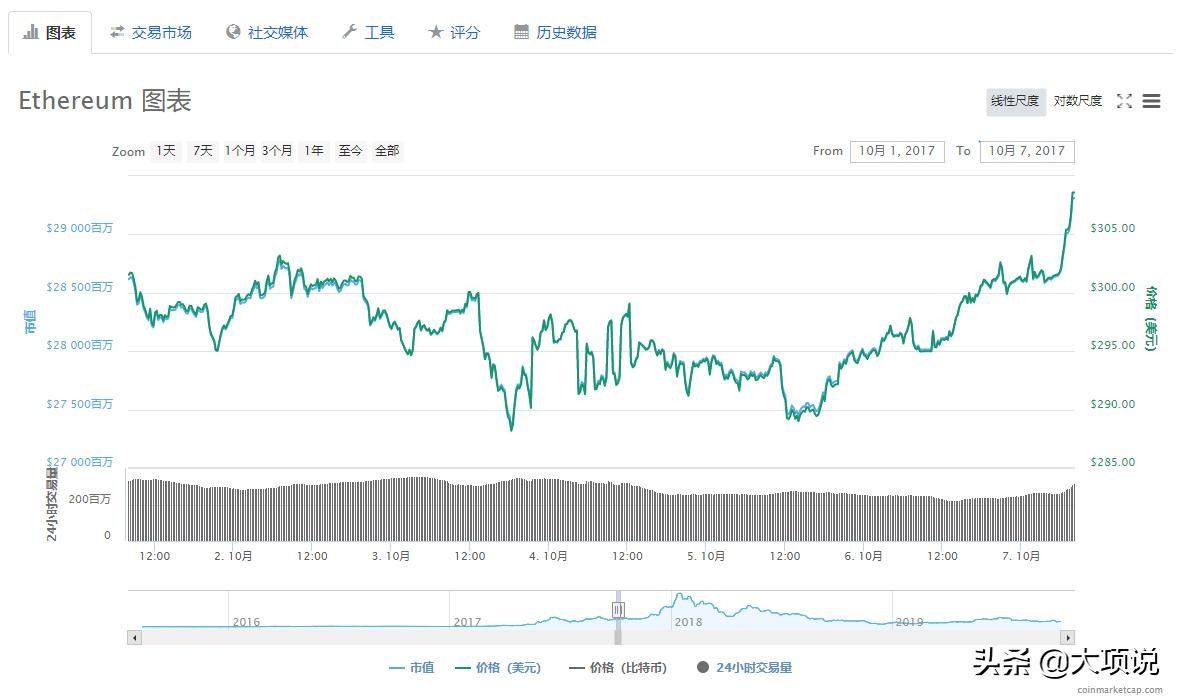Screen dimensions: 1180x698
Task: Click the navigator scrollbar right arrow
Action: pyautogui.click(x=1067, y=637)
